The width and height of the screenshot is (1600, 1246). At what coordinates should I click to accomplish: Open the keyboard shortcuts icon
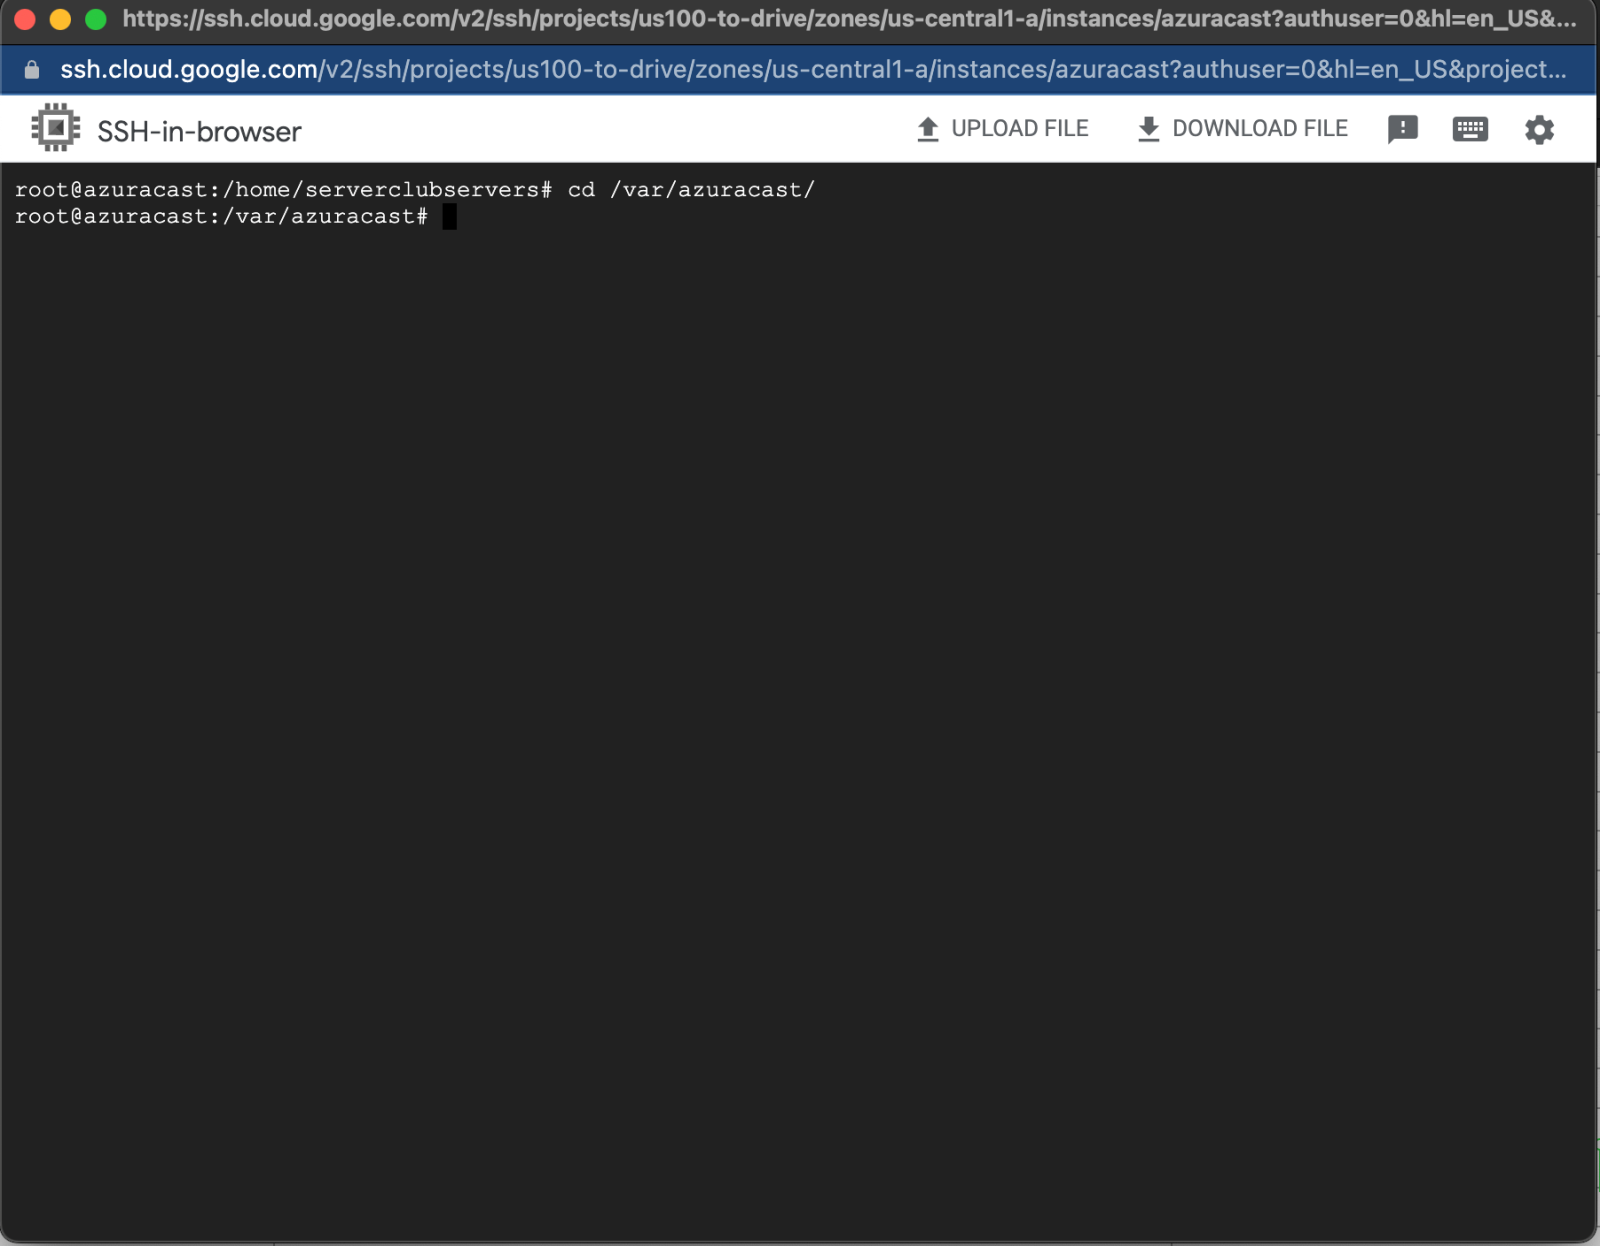(x=1470, y=129)
